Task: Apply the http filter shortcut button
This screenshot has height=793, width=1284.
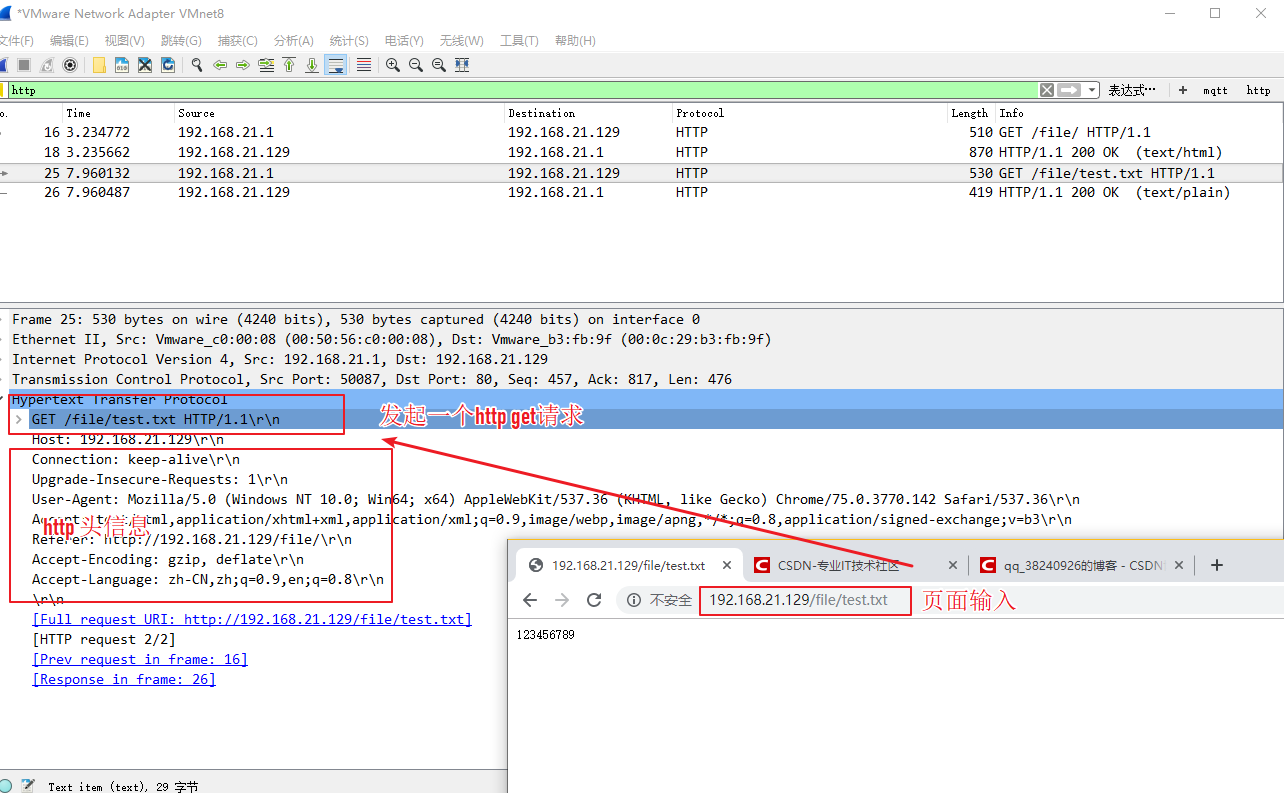Action: 1258,90
